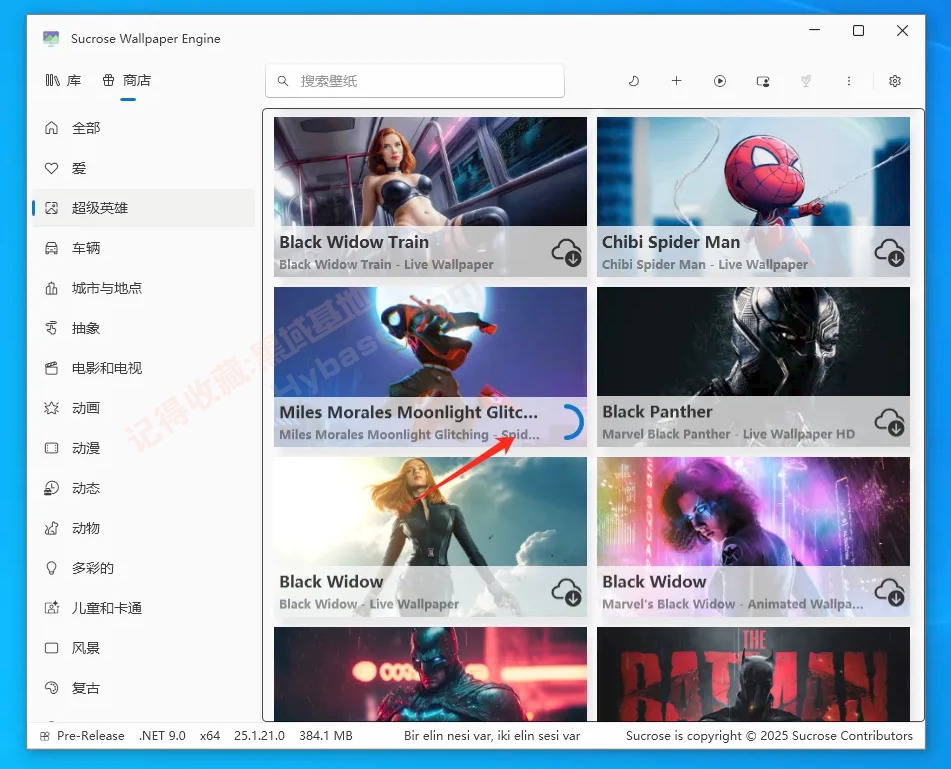The image size is (951, 769).
Task: Open neon Batman wallpaper thumbnail
Action: tap(431, 674)
